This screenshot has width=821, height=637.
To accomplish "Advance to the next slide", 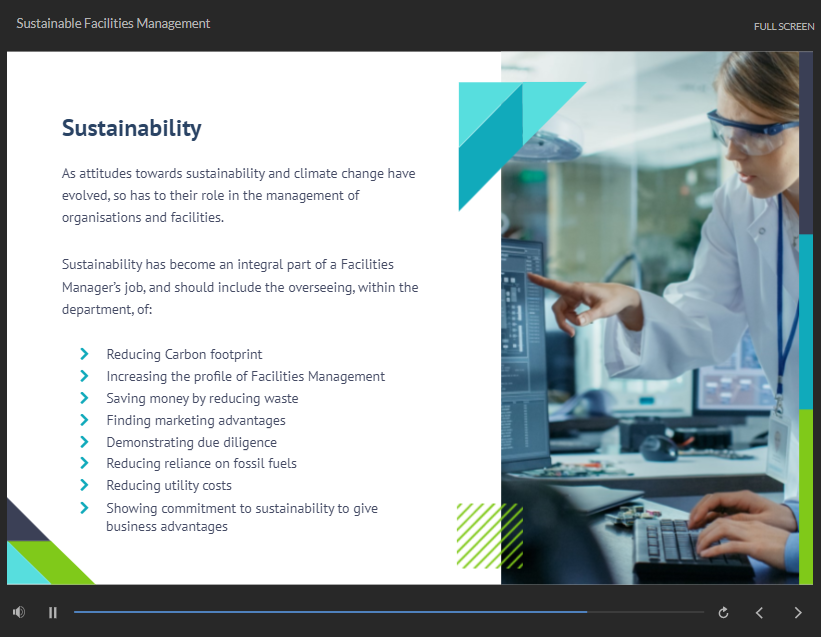I will click(797, 612).
